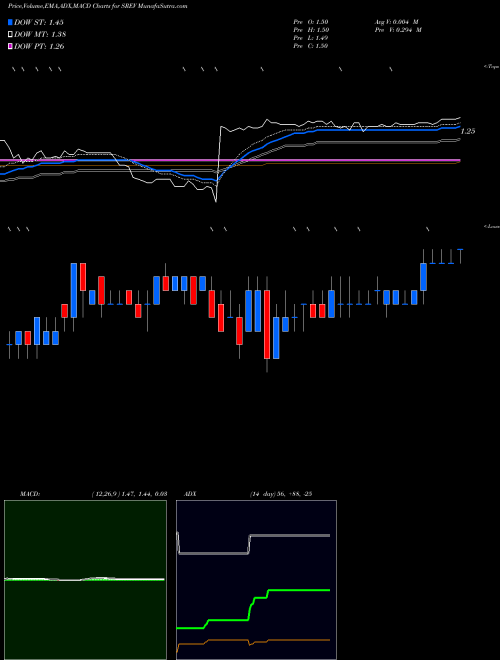500x660 pixels.
Task: Click the 'Pre V: 0.294 M' value
Action: tap(398, 30)
